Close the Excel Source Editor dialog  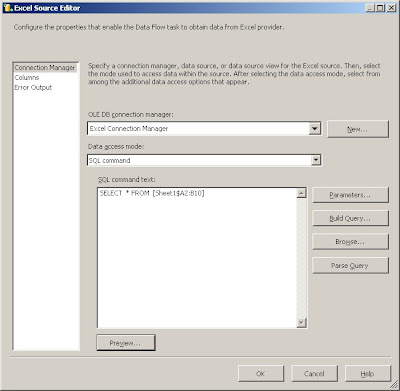click(391, 8)
